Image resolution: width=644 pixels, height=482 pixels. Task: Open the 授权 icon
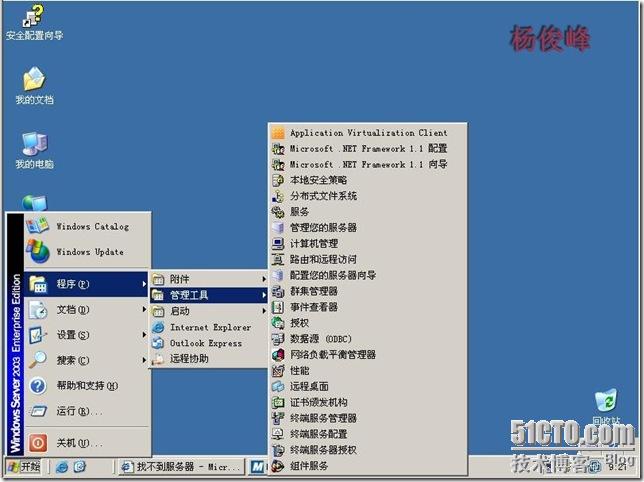coord(278,323)
